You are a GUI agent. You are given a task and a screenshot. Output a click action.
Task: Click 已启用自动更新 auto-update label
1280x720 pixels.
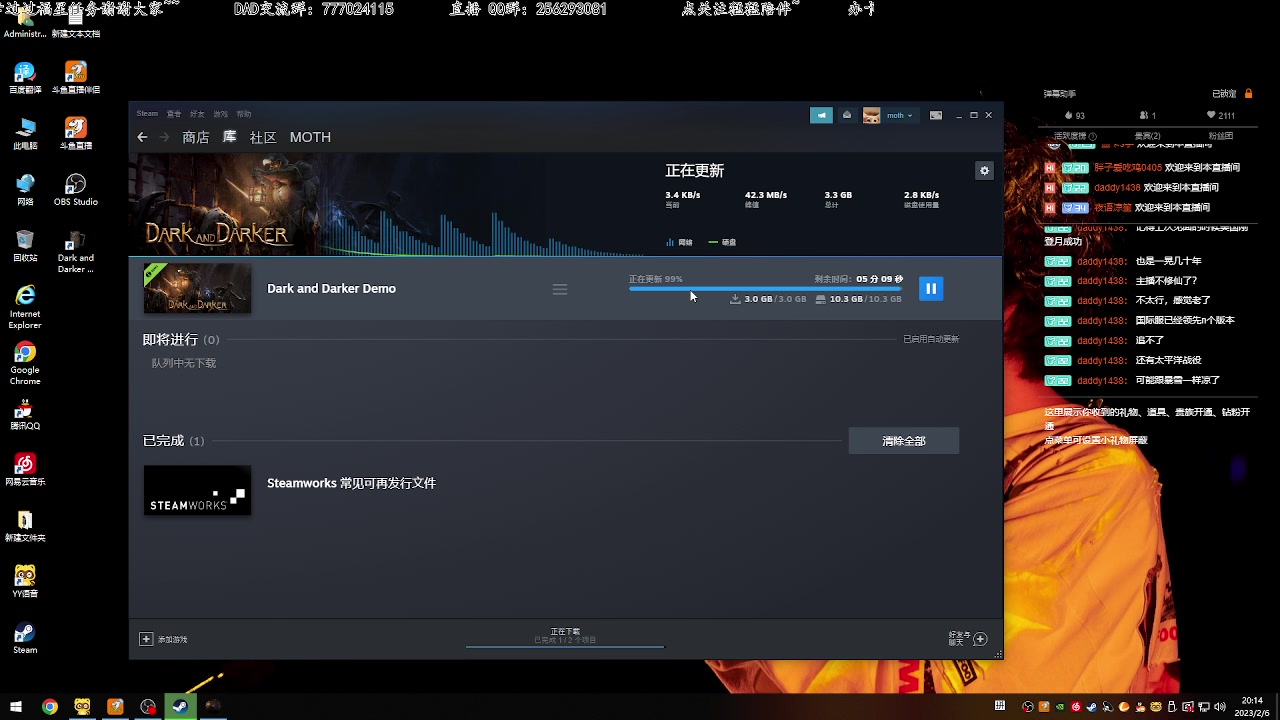point(931,339)
